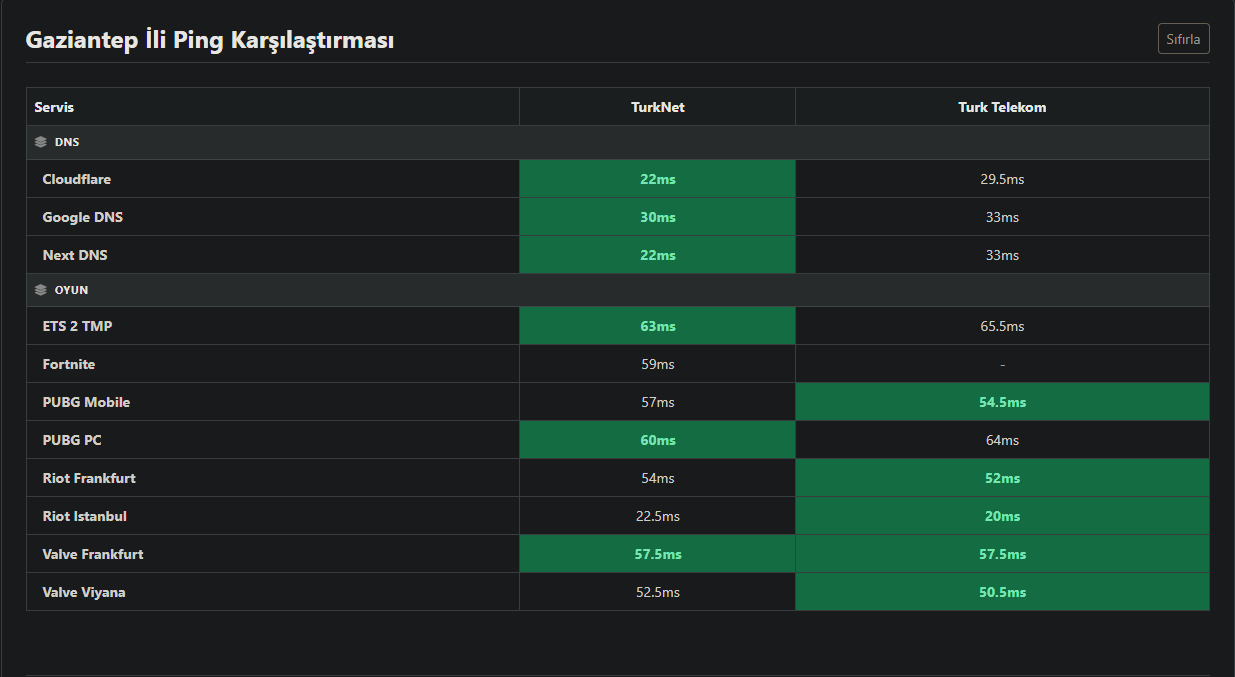The image size is (1235, 677).
Task: Select the Turk Telekom column header
Action: click(x=1002, y=107)
